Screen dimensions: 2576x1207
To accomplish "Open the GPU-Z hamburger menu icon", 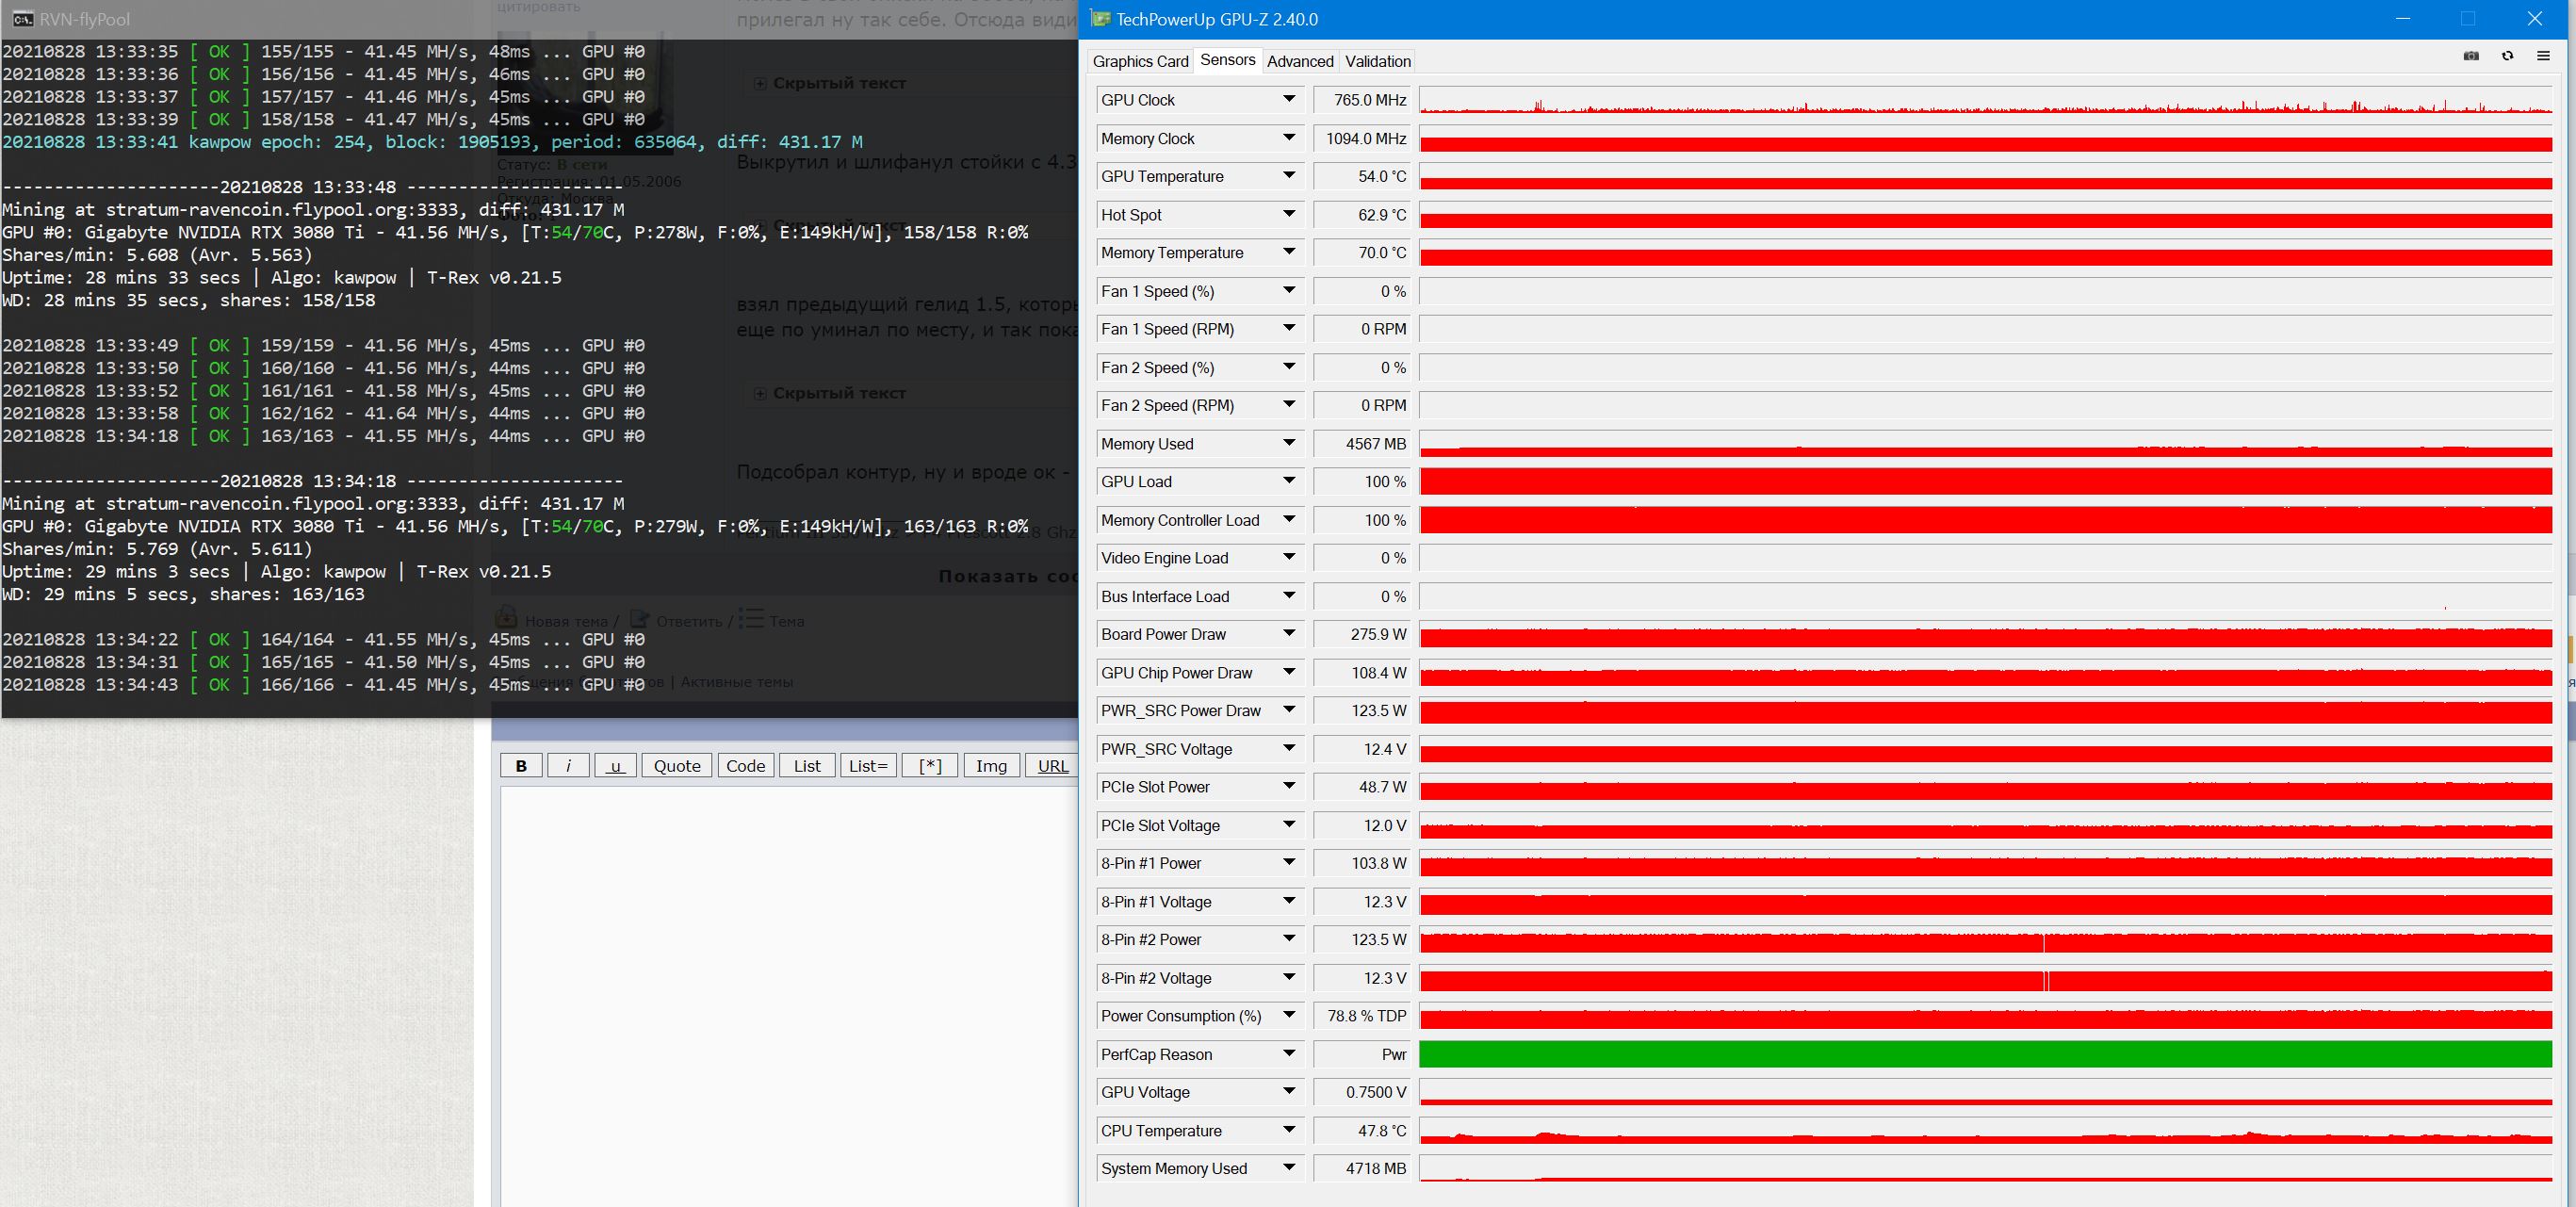I will (x=2543, y=56).
